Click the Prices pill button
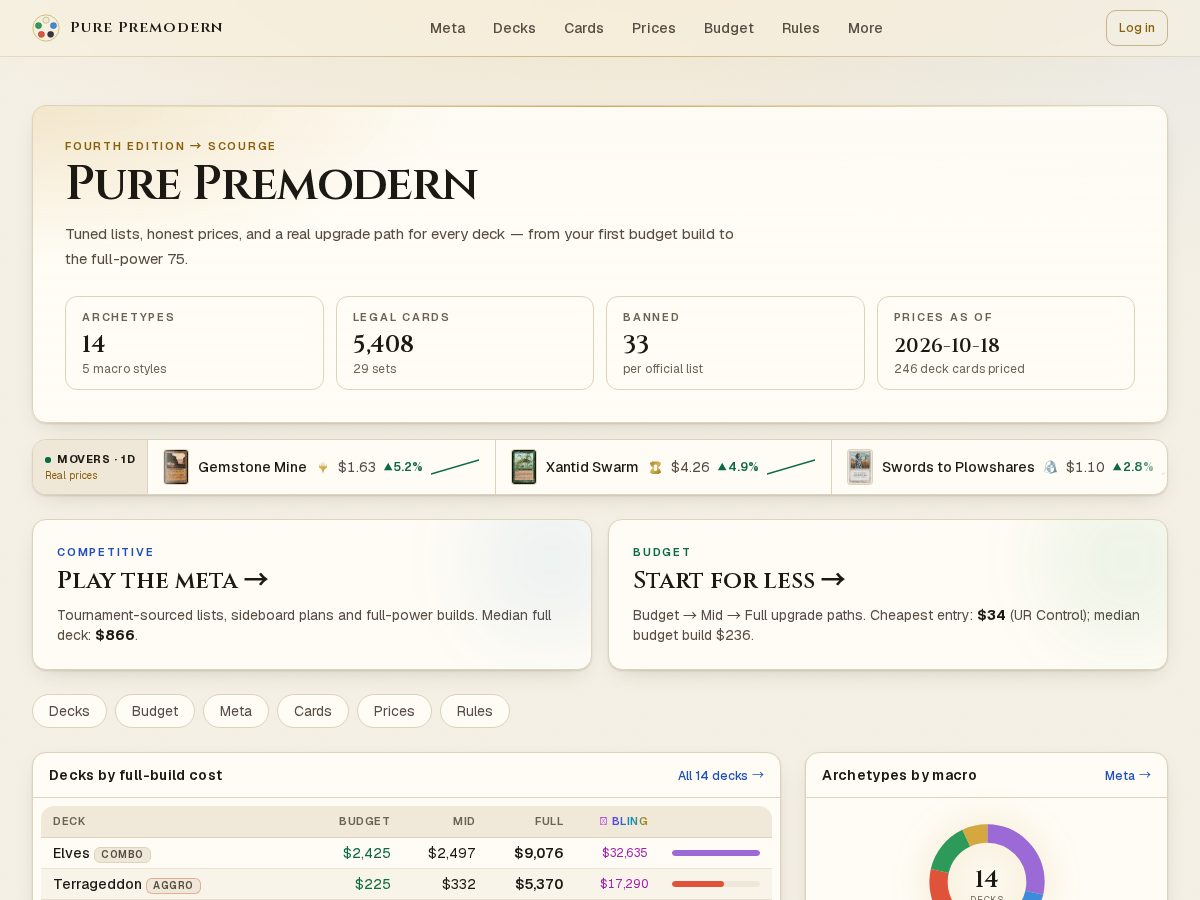This screenshot has width=1200, height=900. tap(394, 711)
